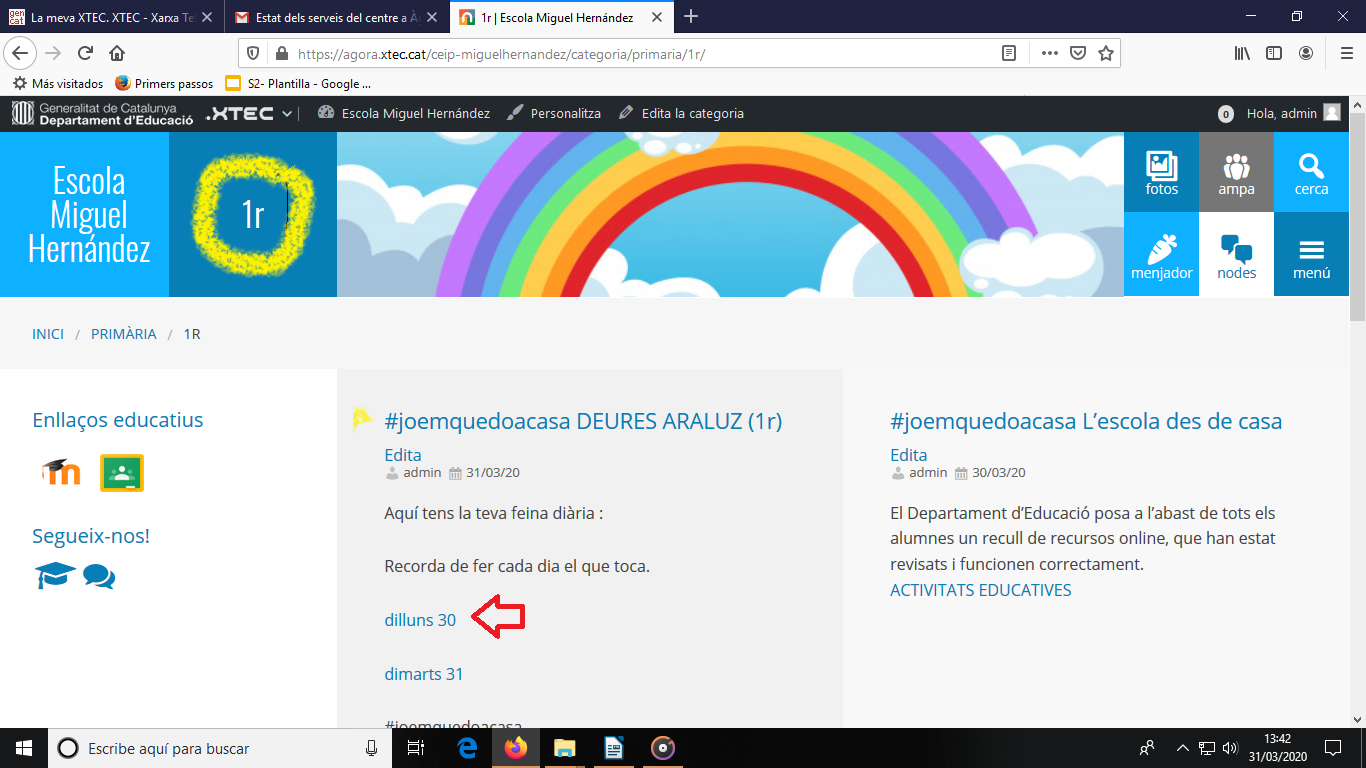Screen dimensions: 1366x768
Task: Bookmark this page with star icon
Action: click(1105, 53)
